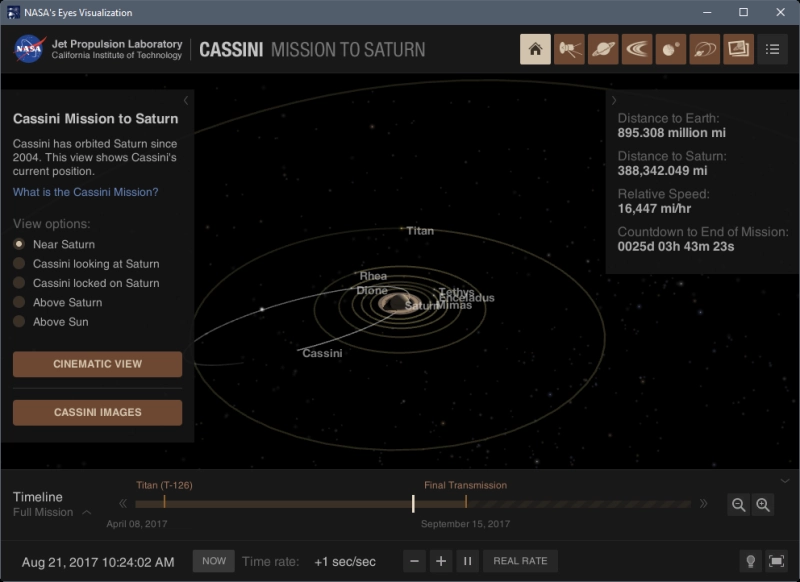Open the What is the Cassini Mission link
Screen dimensions: 800x582
pos(85,192)
